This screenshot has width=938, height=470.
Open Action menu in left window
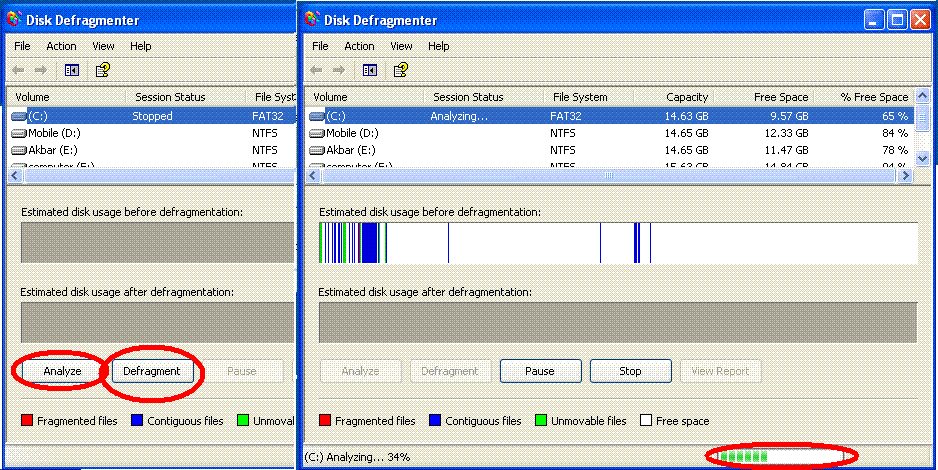pos(62,46)
